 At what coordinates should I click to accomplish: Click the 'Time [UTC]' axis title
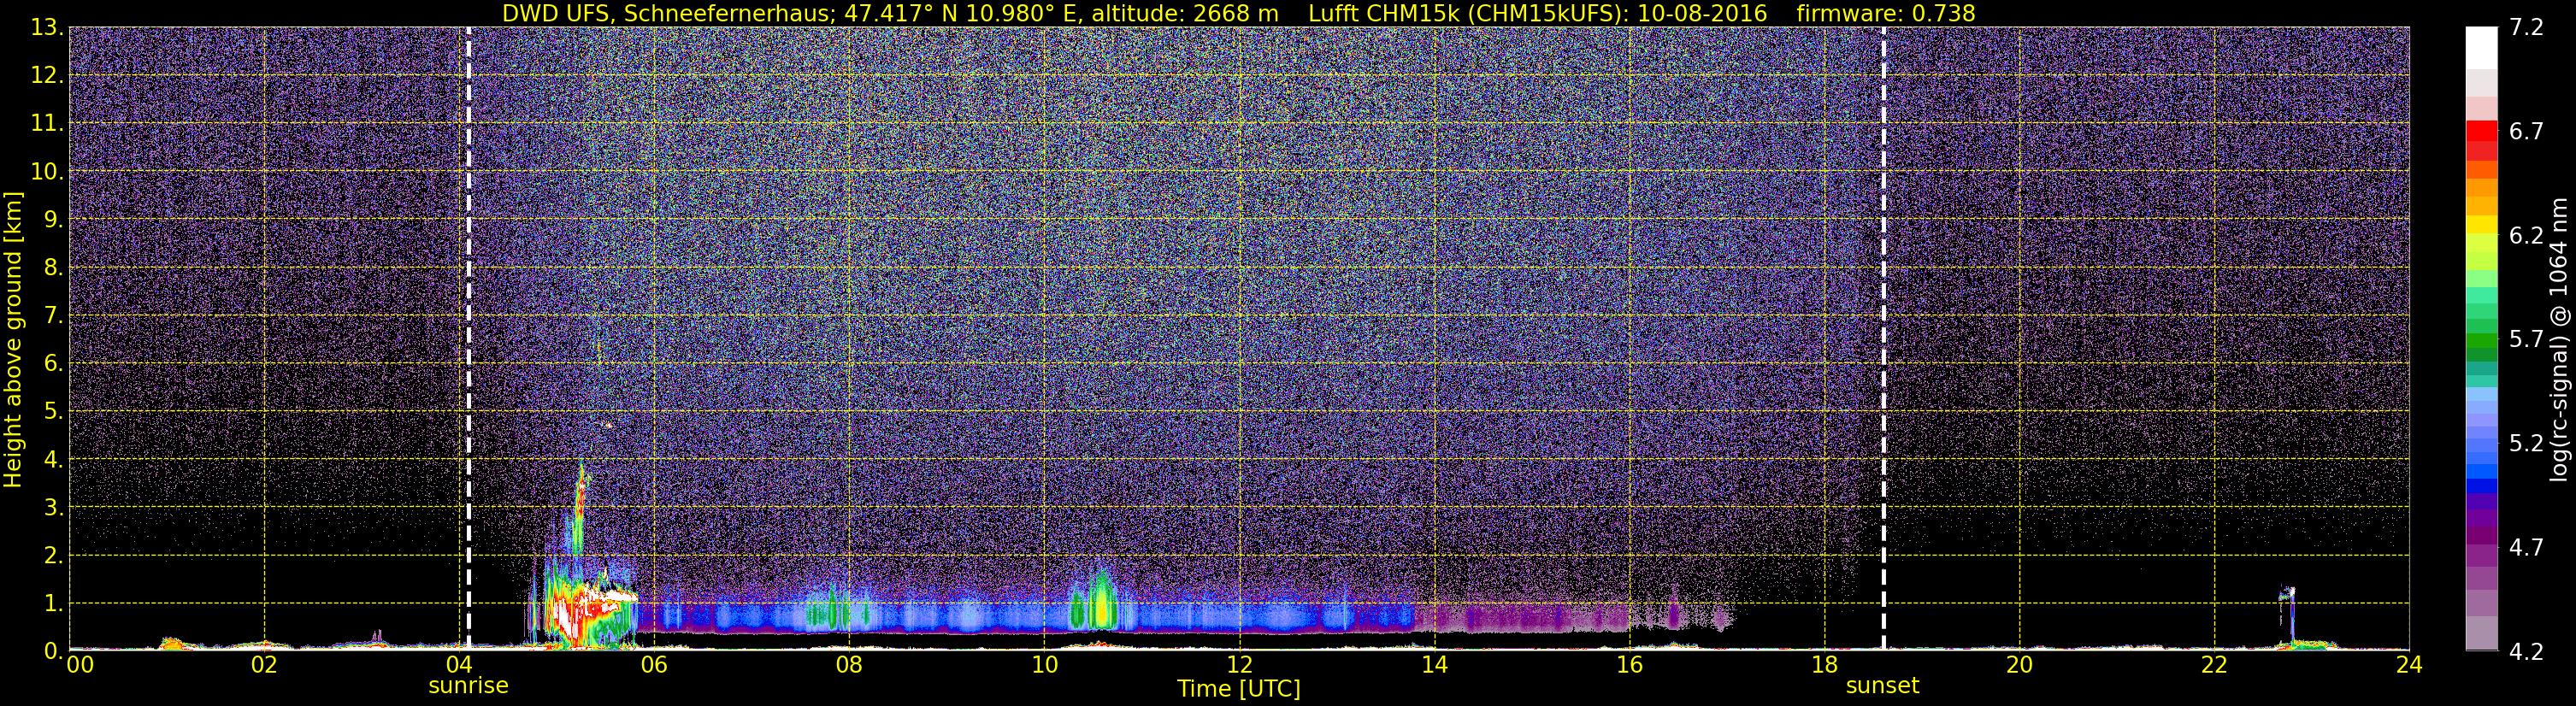point(1239,689)
